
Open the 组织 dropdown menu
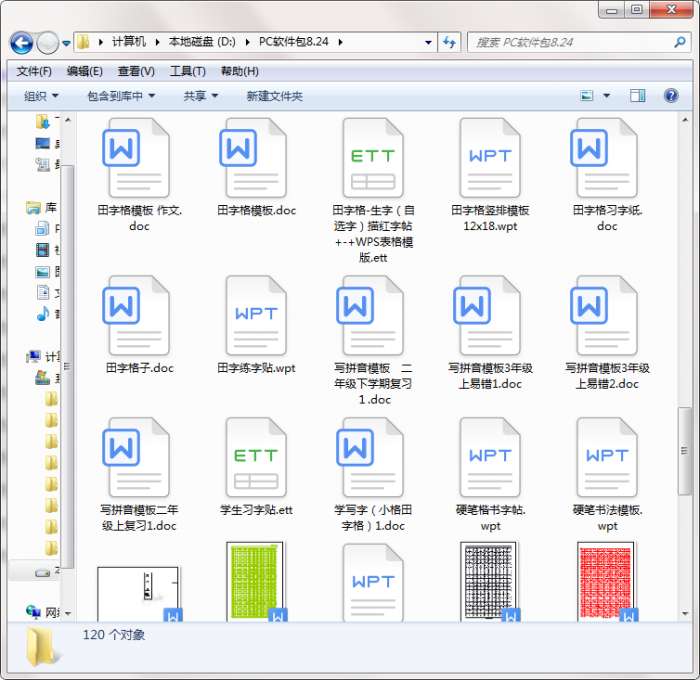tap(41, 96)
